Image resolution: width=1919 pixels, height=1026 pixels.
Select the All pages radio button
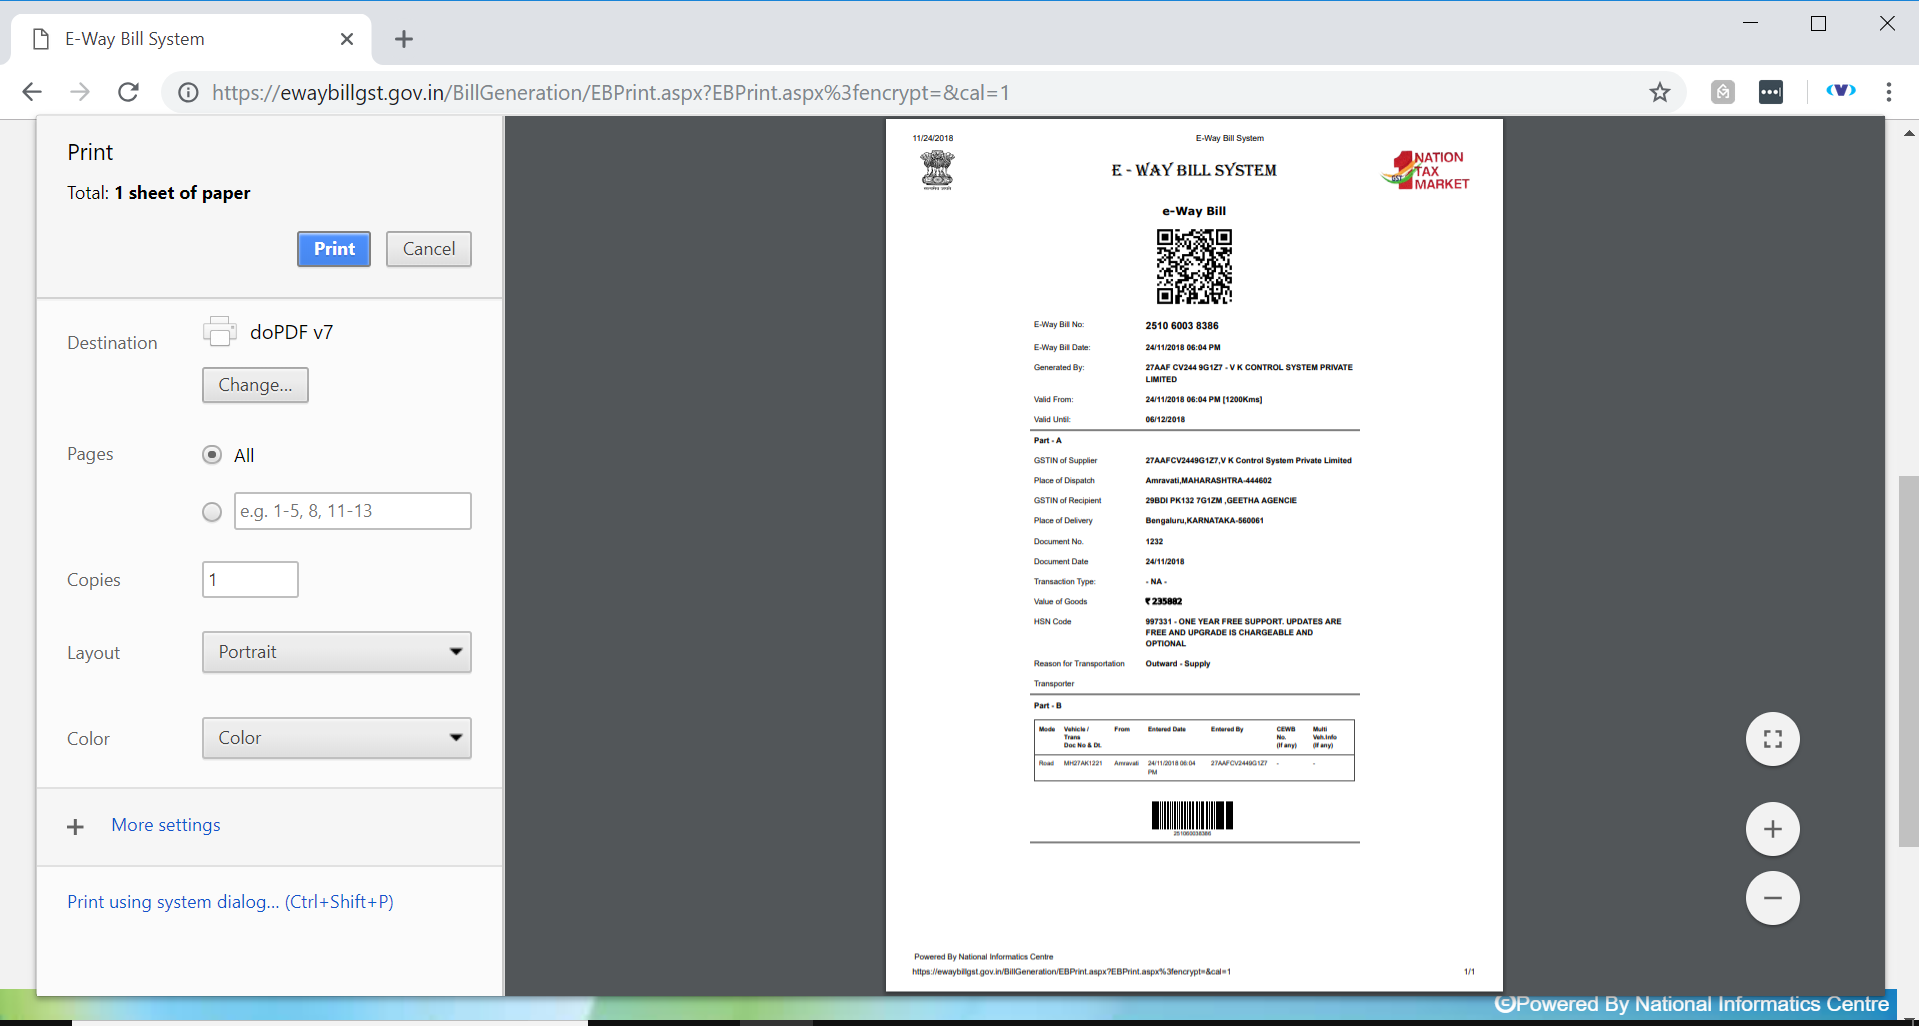tap(212, 455)
